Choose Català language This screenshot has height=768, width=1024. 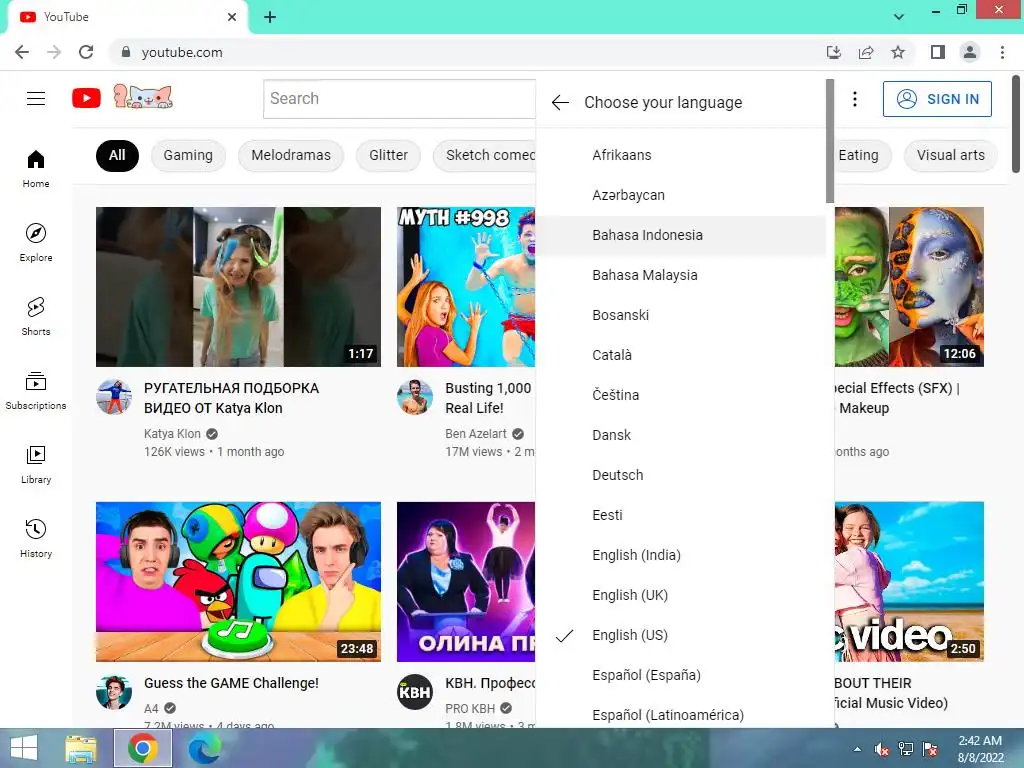tap(681, 355)
